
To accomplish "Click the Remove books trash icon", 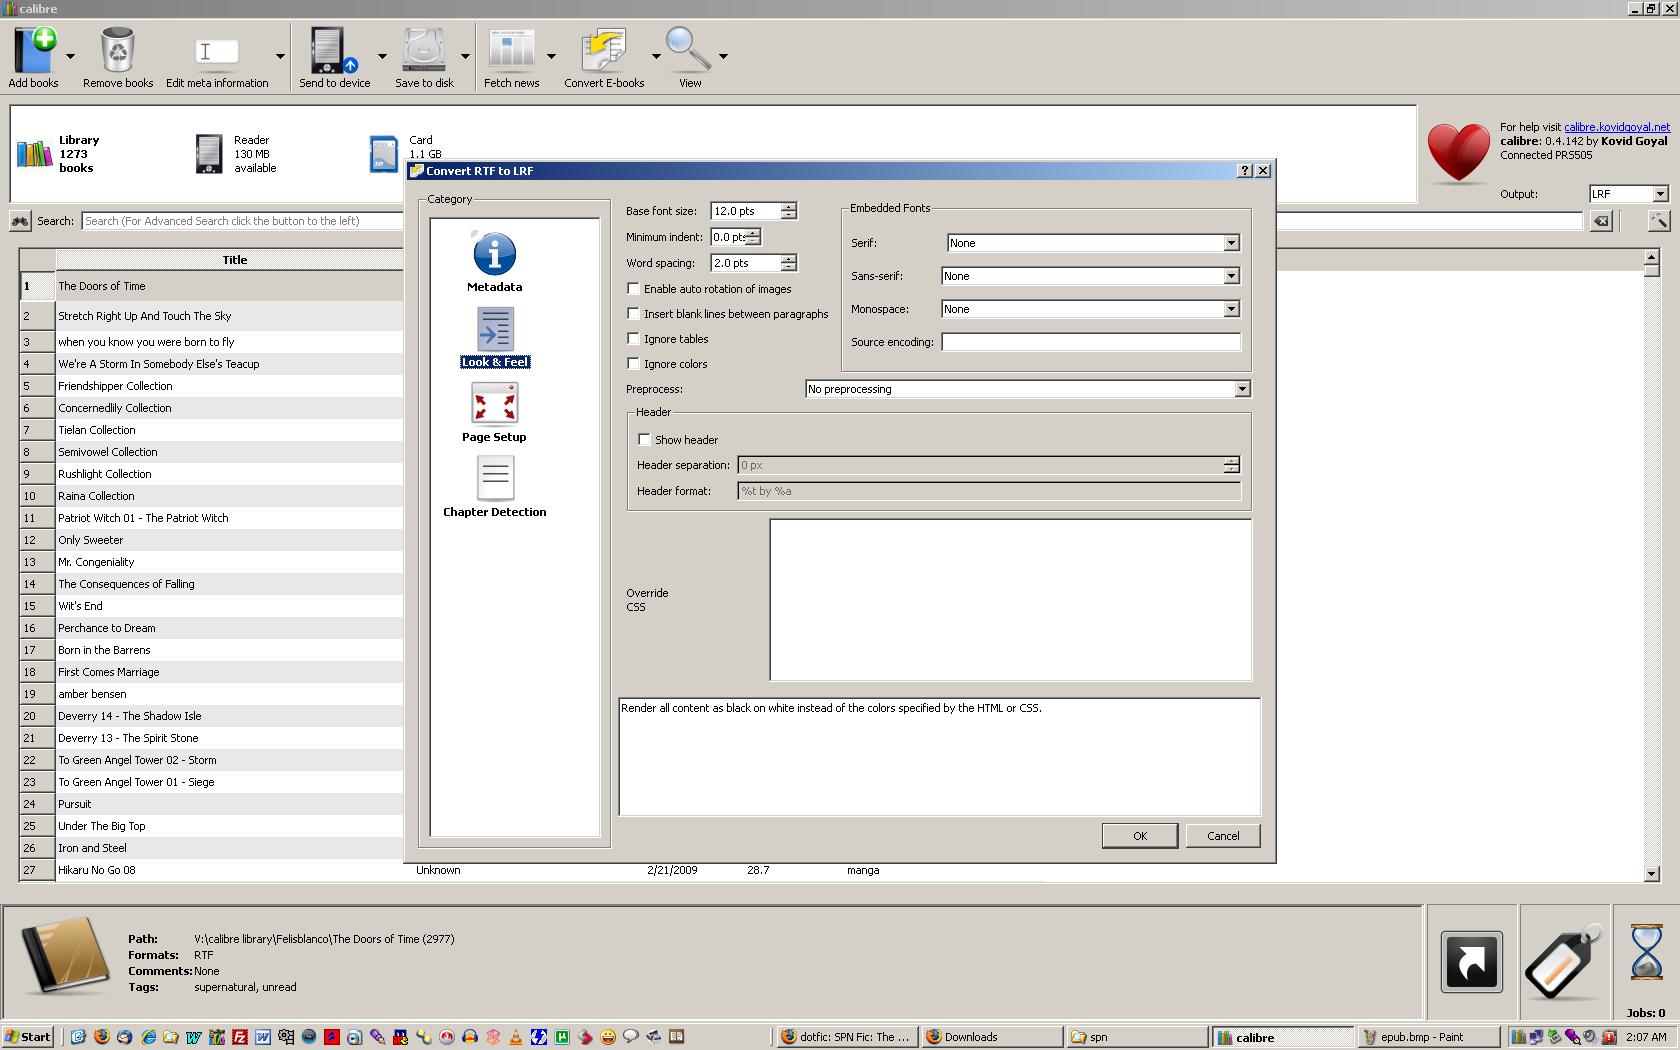I will [x=118, y=52].
